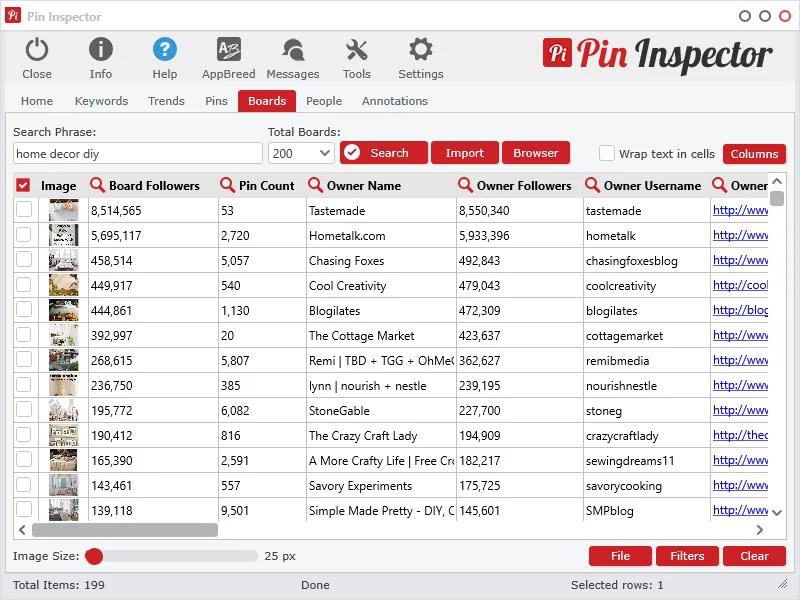Click inside the Search Phrase input field
The width and height of the screenshot is (800, 600).
pos(137,153)
